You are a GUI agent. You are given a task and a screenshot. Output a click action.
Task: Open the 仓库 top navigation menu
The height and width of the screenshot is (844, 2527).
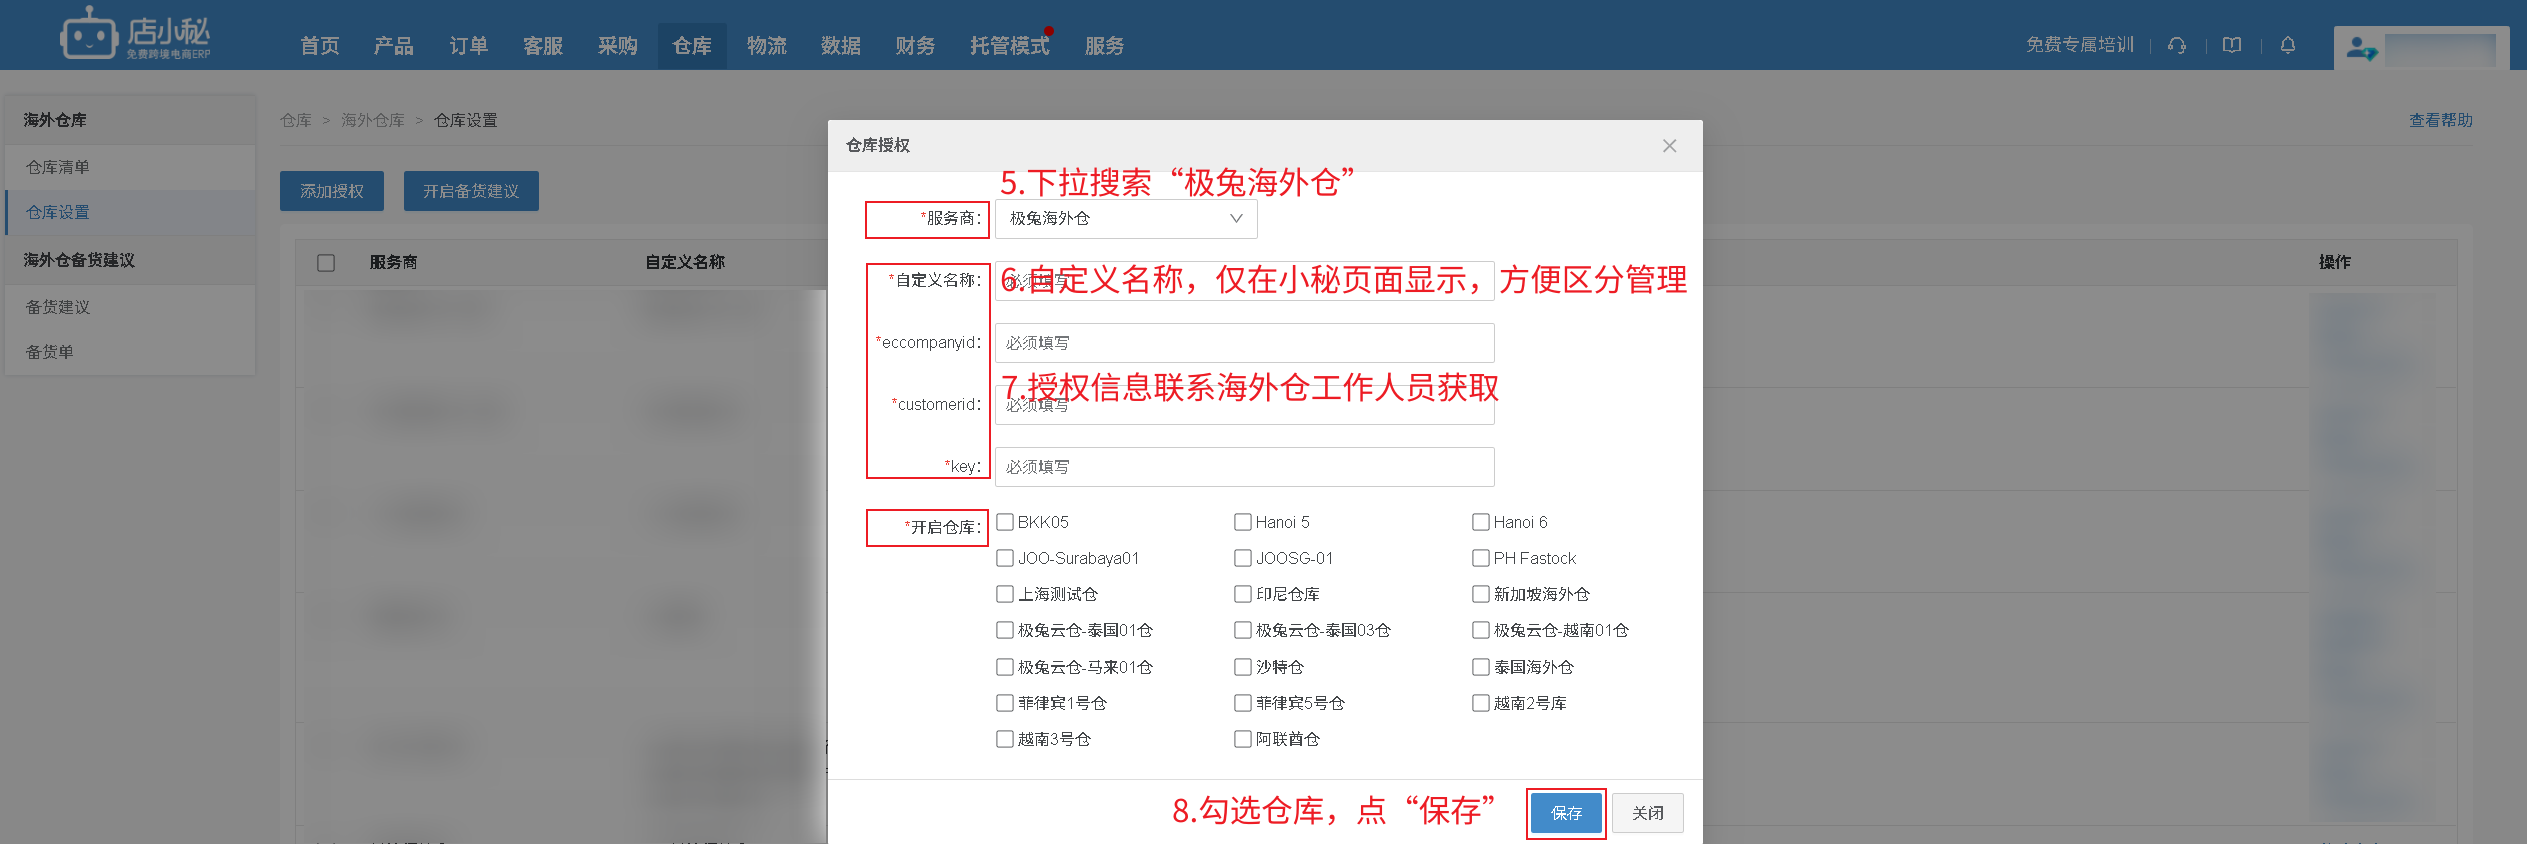tap(692, 46)
